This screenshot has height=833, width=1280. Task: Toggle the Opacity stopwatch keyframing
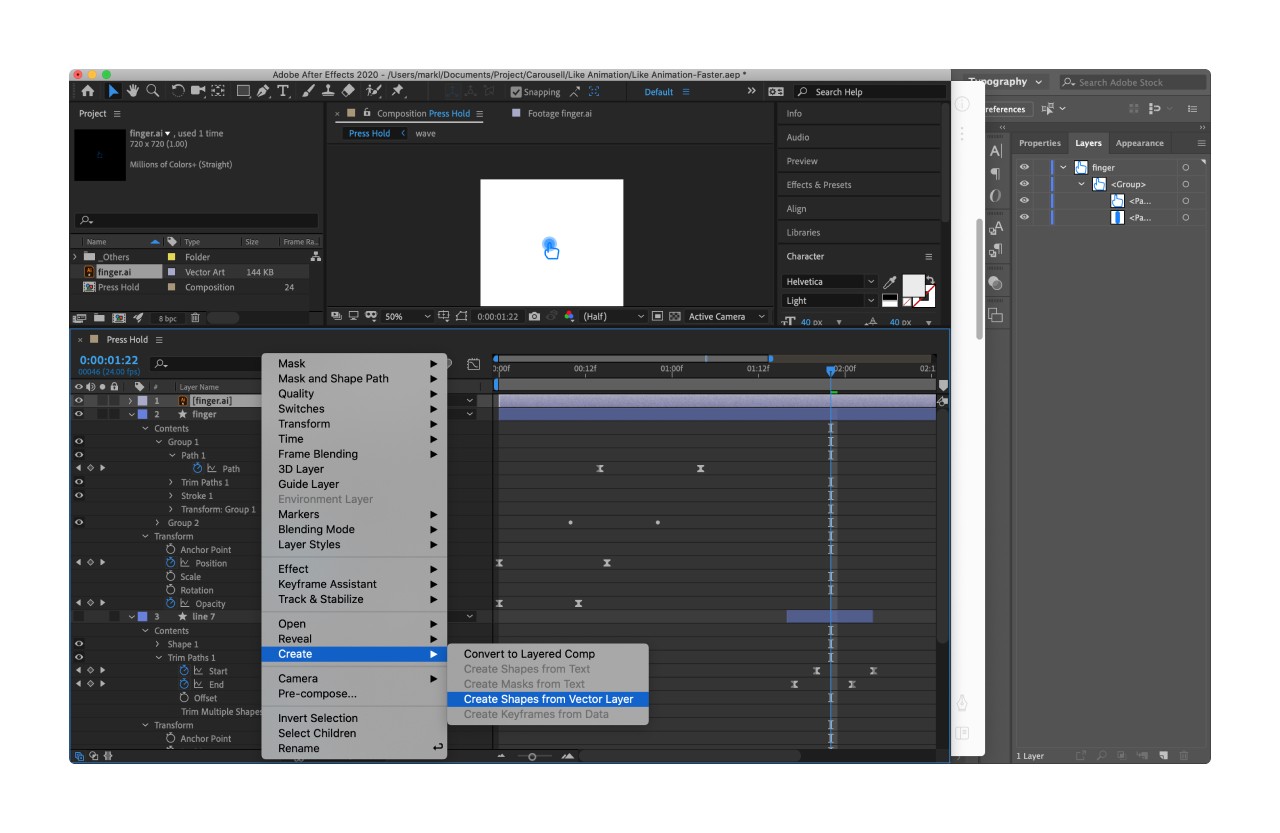click(170, 603)
